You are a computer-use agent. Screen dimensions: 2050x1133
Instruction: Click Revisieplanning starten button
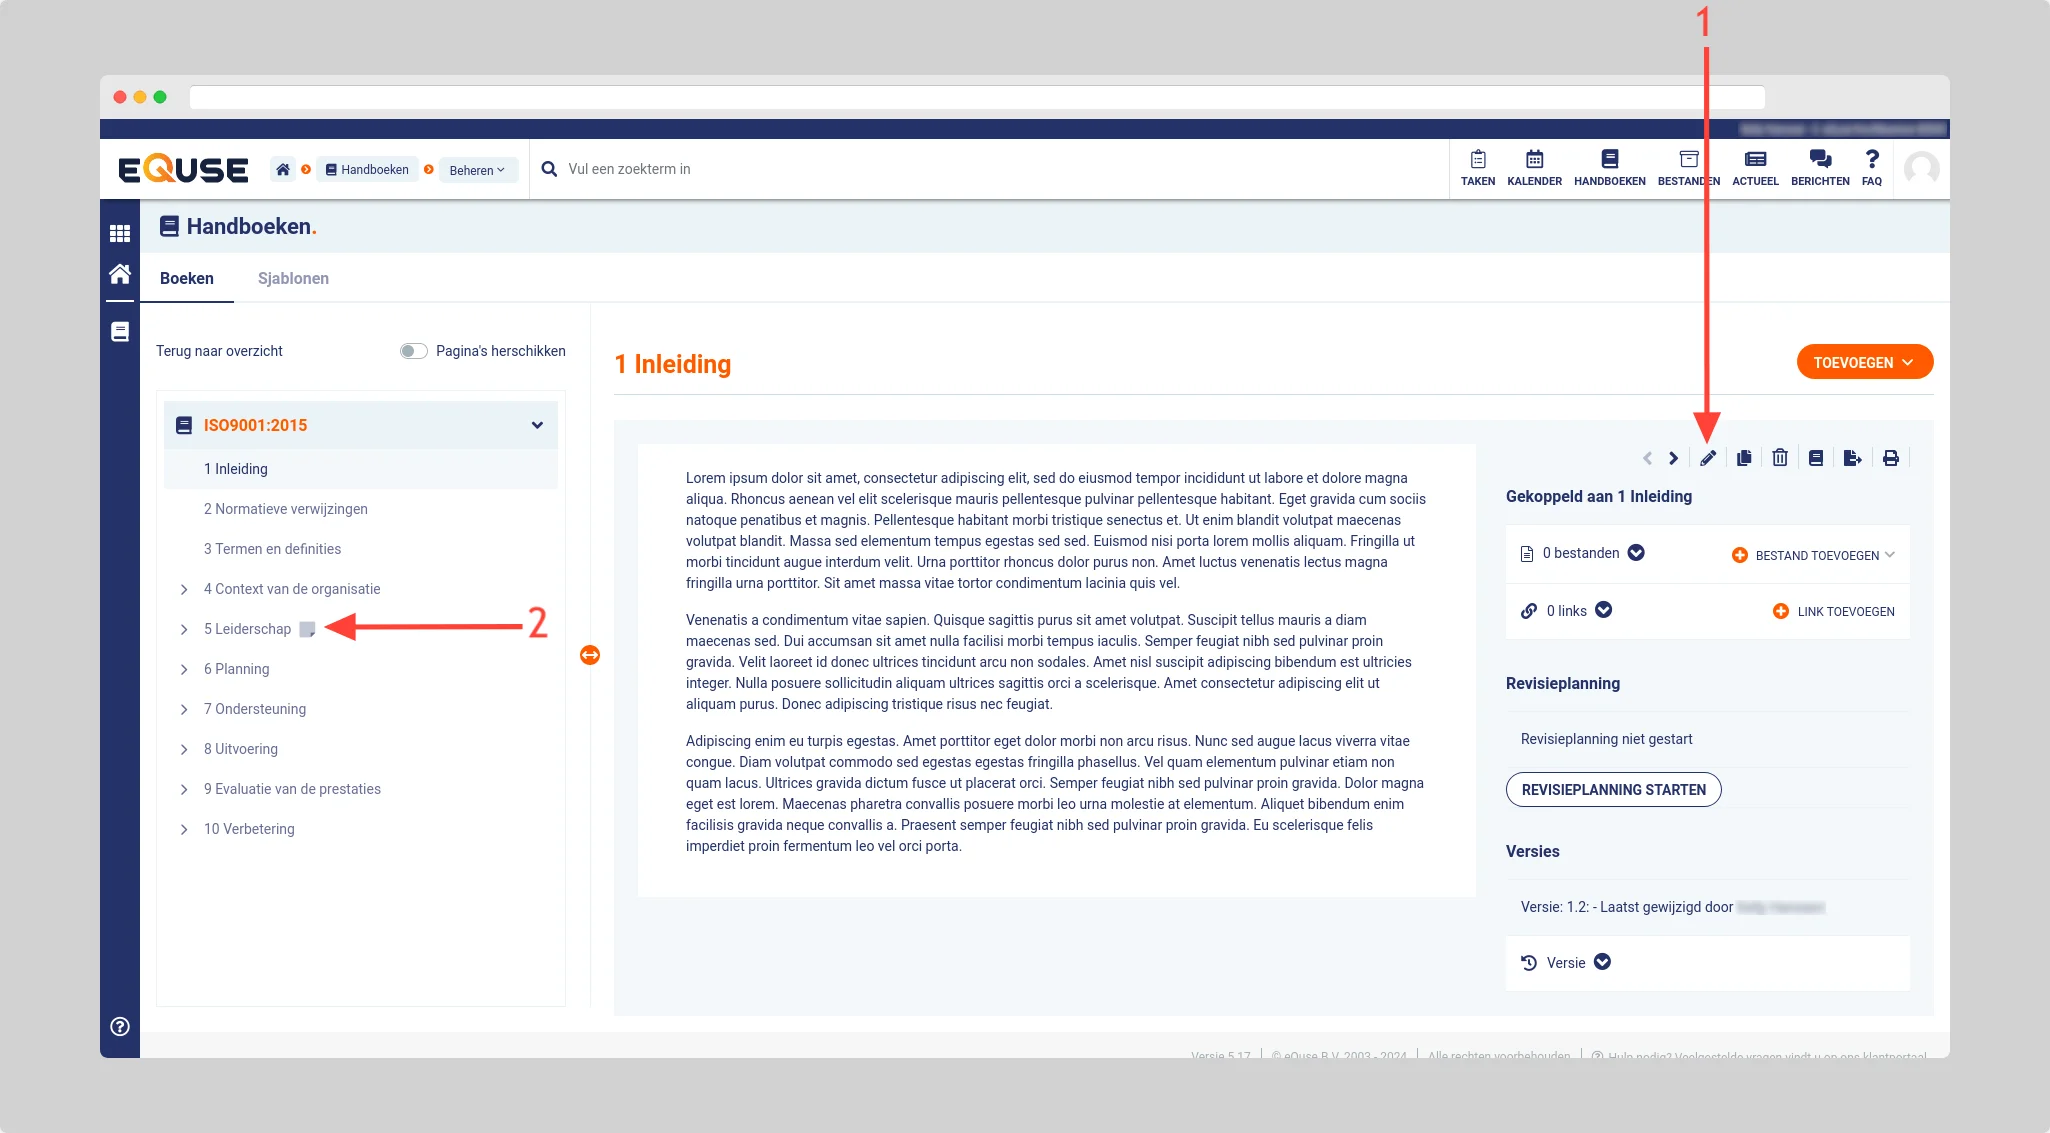1613,790
